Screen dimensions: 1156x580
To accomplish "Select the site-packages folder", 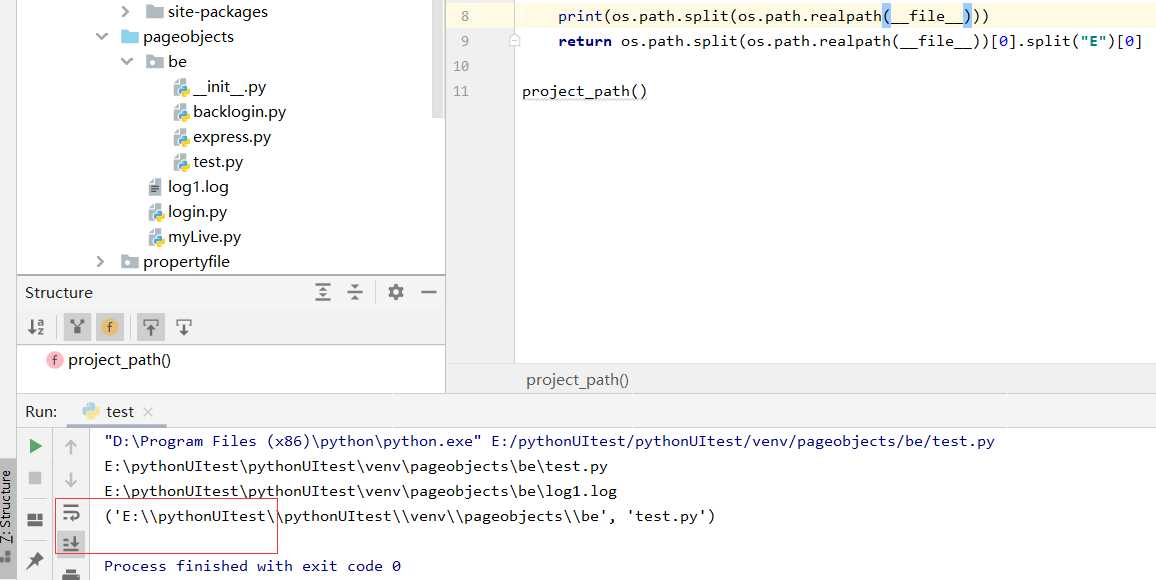I will pos(217,12).
